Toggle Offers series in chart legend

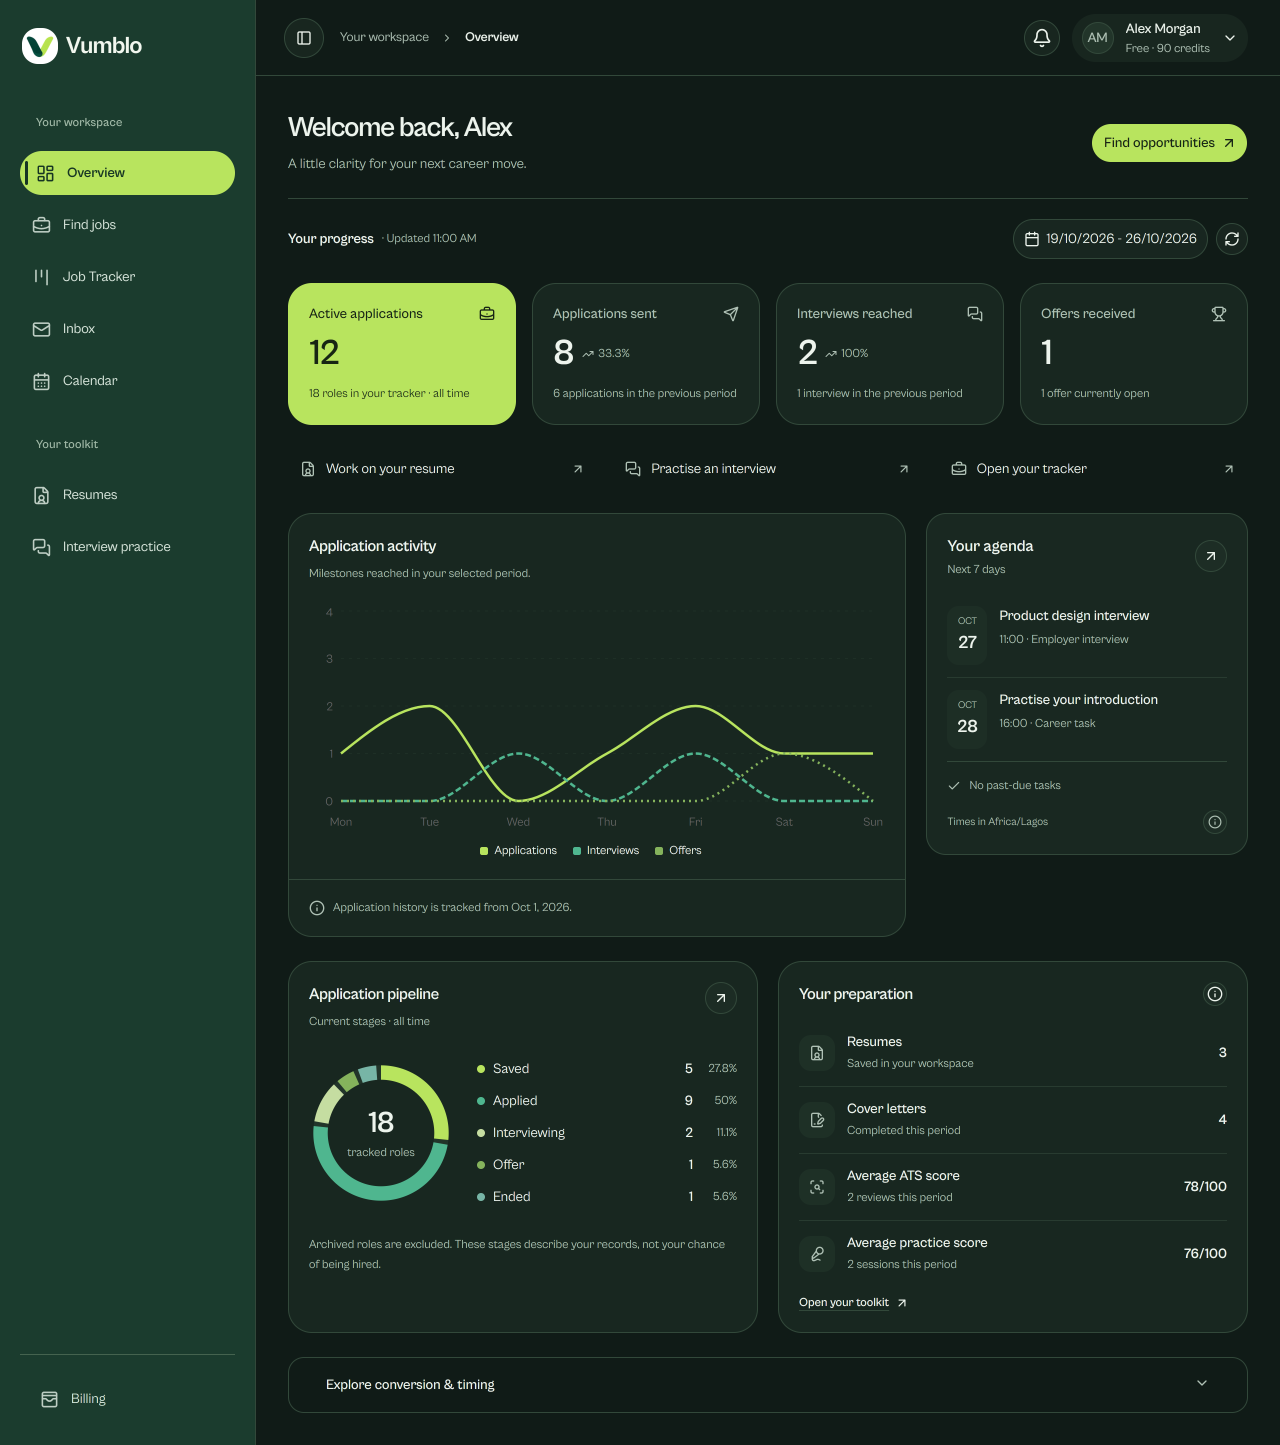(x=678, y=851)
